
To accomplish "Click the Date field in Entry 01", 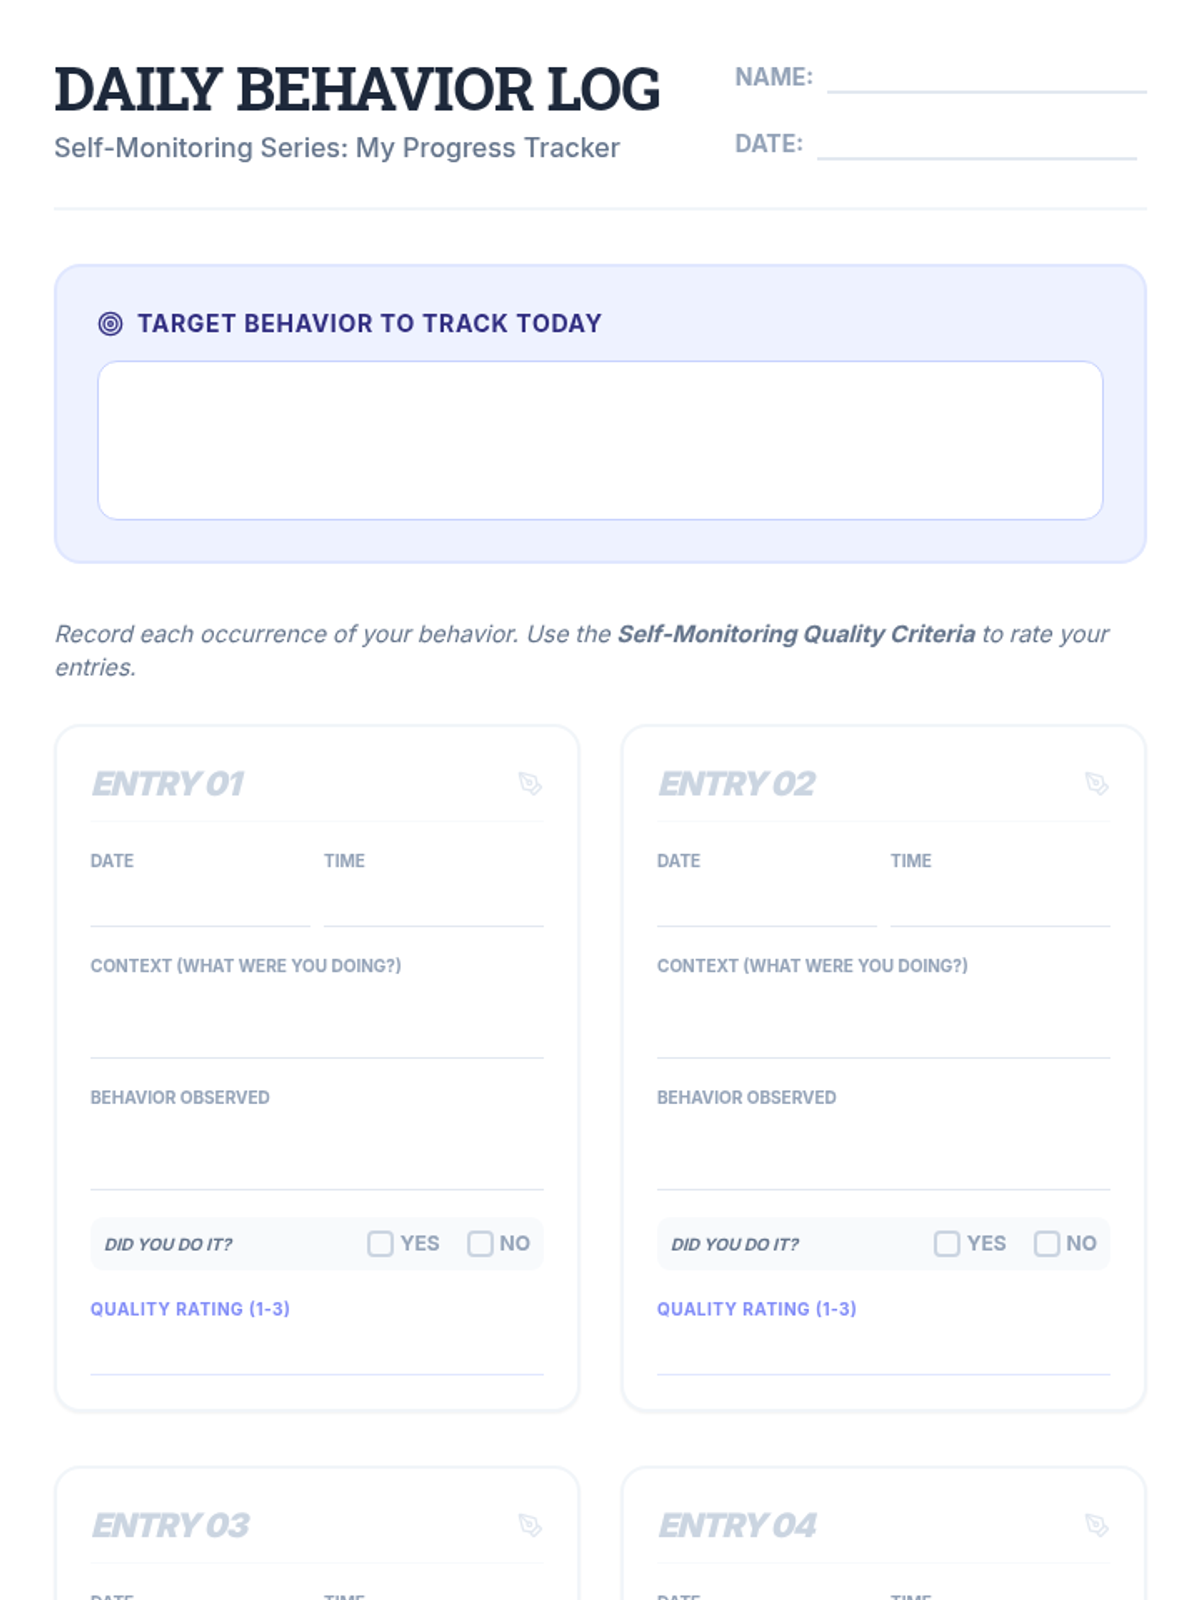I will pos(200,905).
